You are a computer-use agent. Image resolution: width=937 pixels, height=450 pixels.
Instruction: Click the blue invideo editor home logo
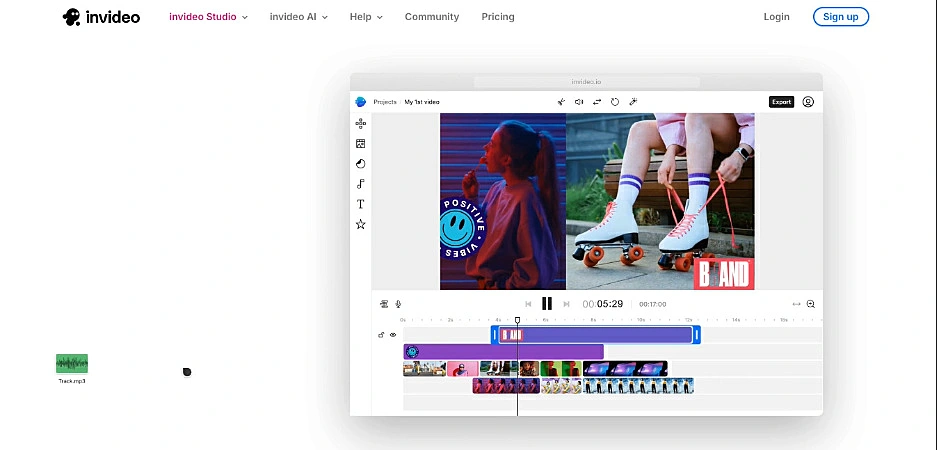[x=360, y=102]
